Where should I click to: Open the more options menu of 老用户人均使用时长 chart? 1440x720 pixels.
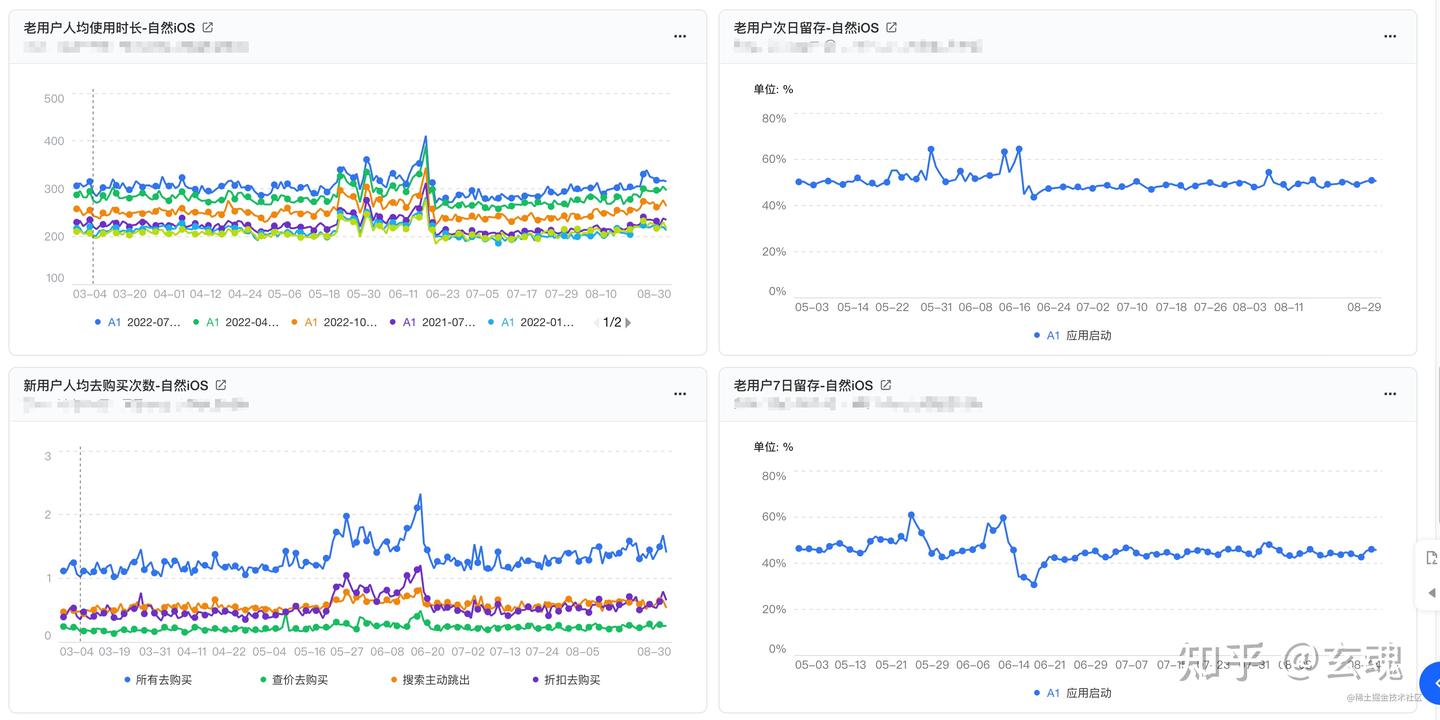point(680,36)
